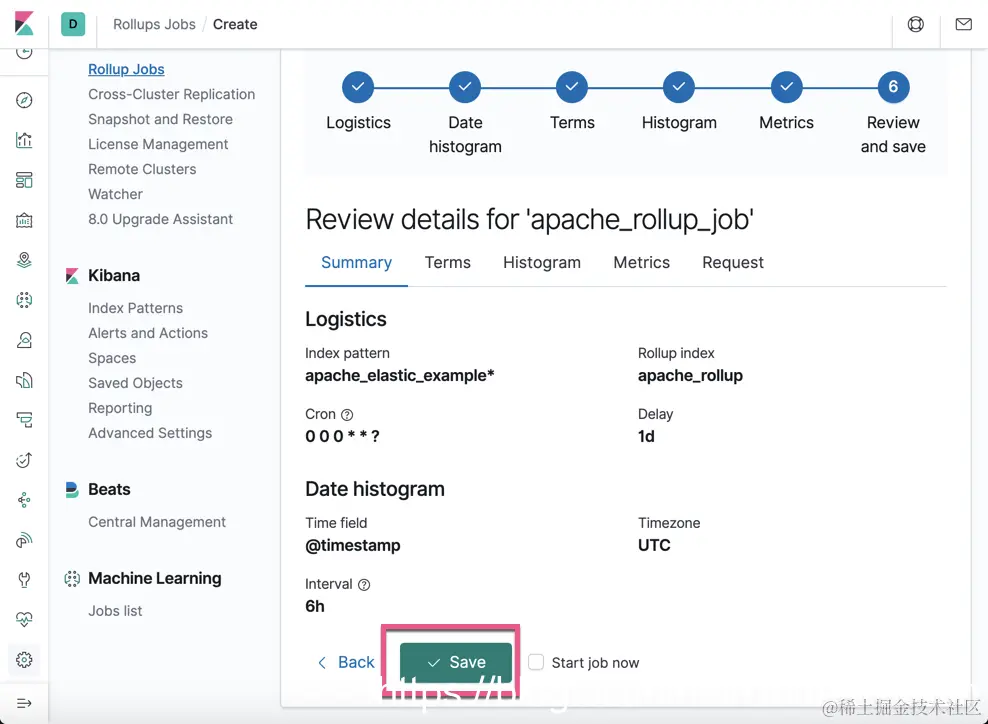Open License Management
The image size is (988, 724).
pos(158,144)
